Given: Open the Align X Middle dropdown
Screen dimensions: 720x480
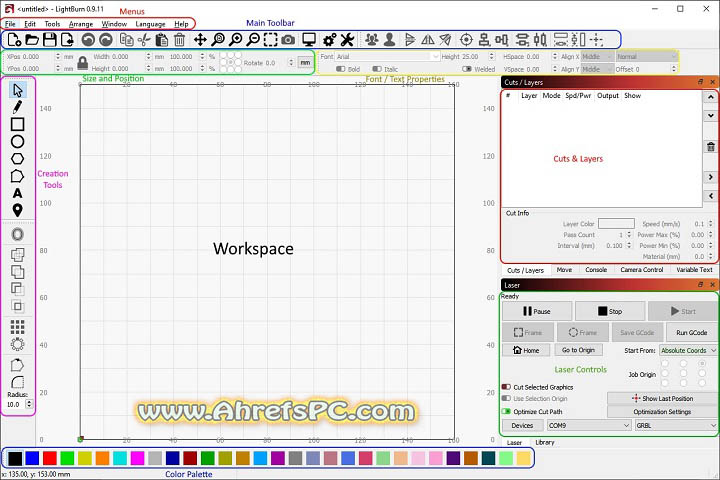Looking at the screenshot, I should [x=597, y=56].
